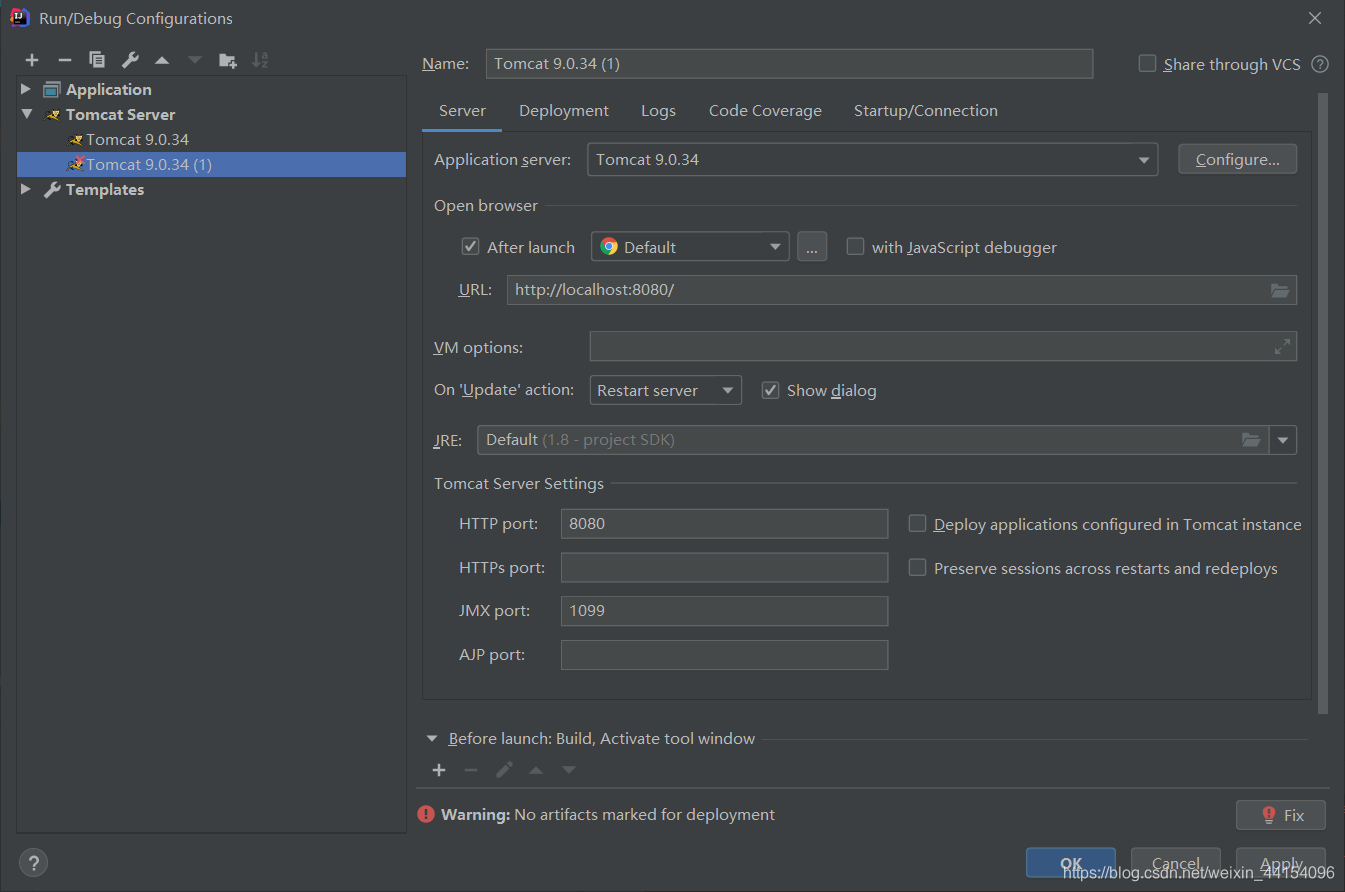Screen dimensions: 1345x892
Task: Click the JMX port field
Action: [x=724, y=610]
